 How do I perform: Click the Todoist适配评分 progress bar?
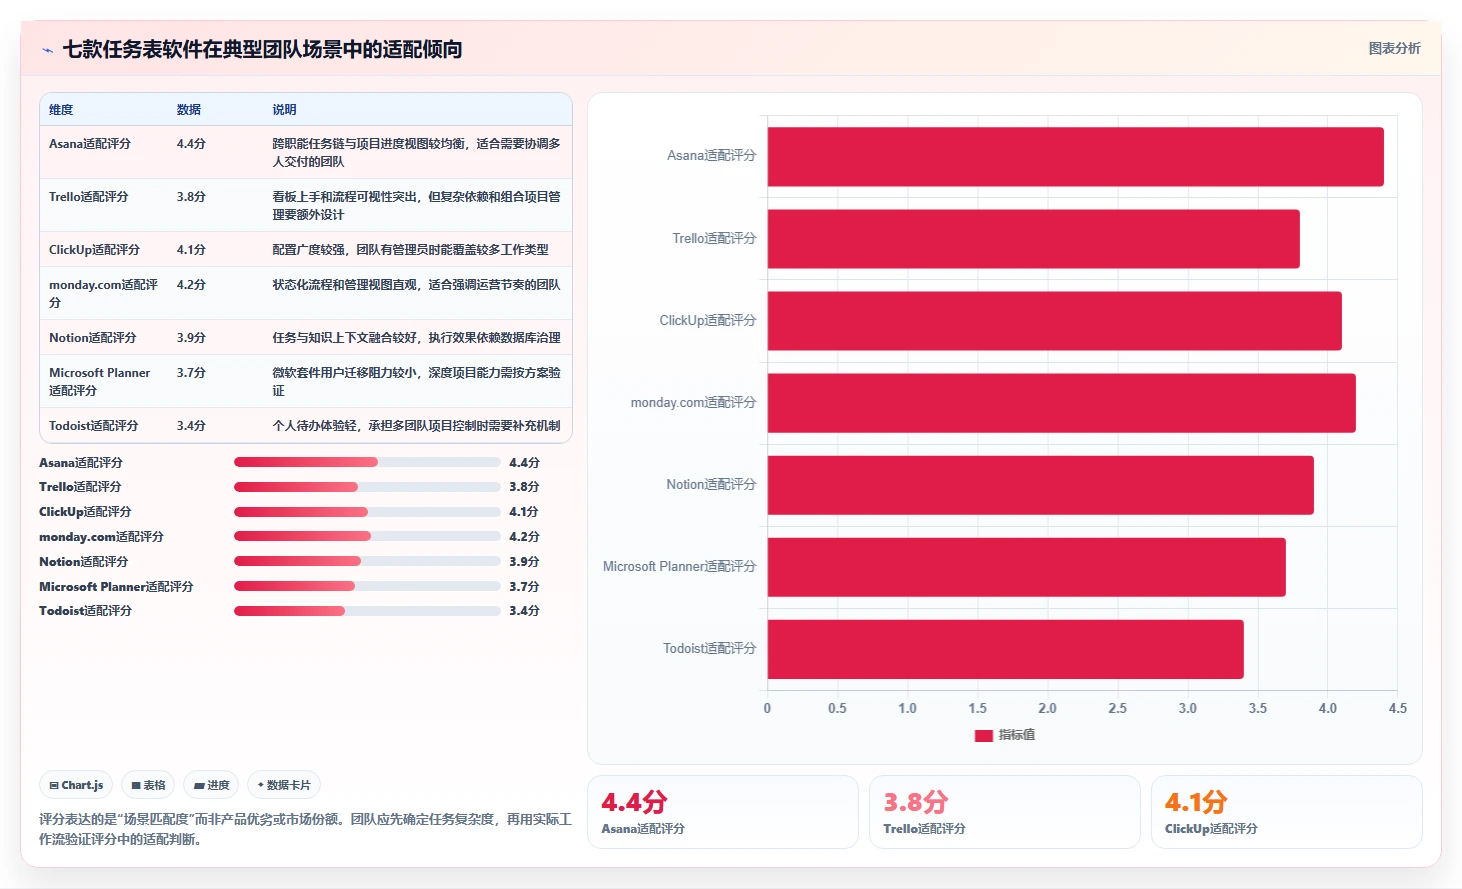pos(367,611)
